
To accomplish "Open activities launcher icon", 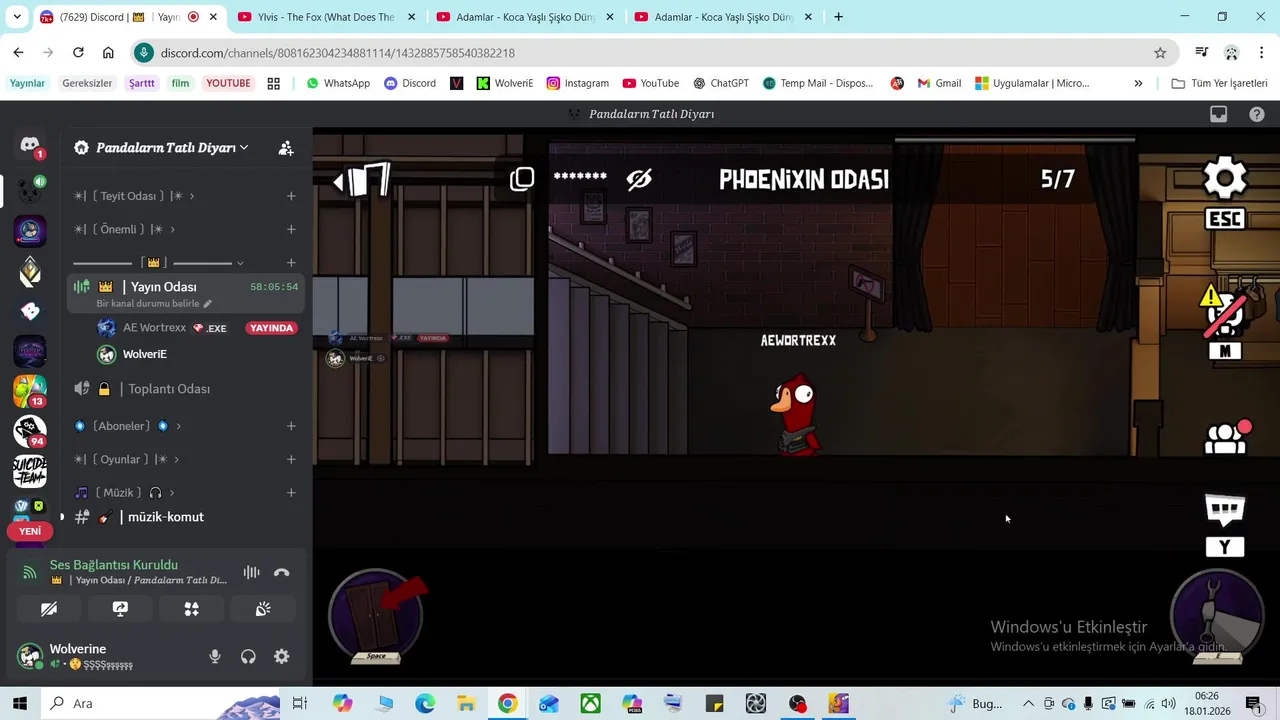I will click(x=191, y=609).
